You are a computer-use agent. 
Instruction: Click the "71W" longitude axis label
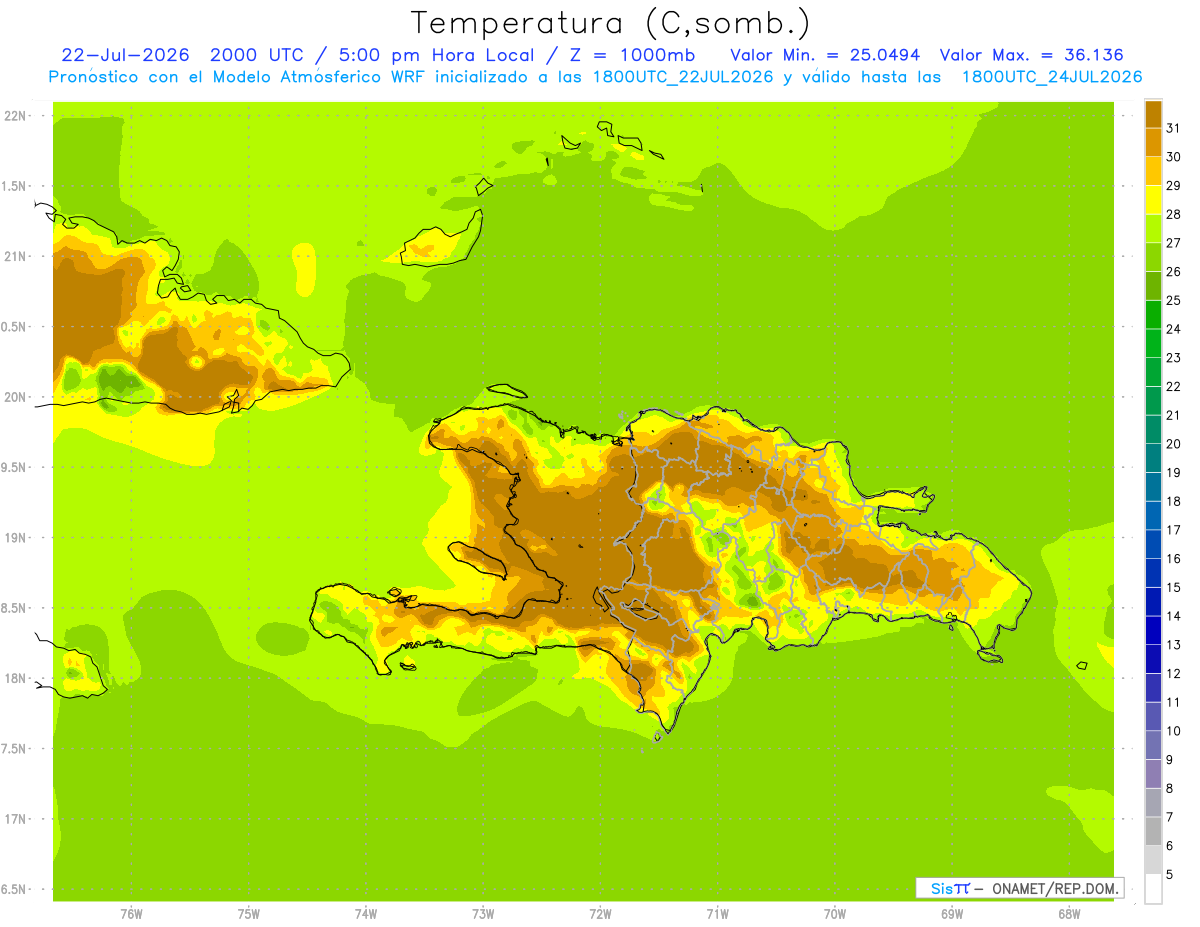pyautogui.click(x=717, y=914)
